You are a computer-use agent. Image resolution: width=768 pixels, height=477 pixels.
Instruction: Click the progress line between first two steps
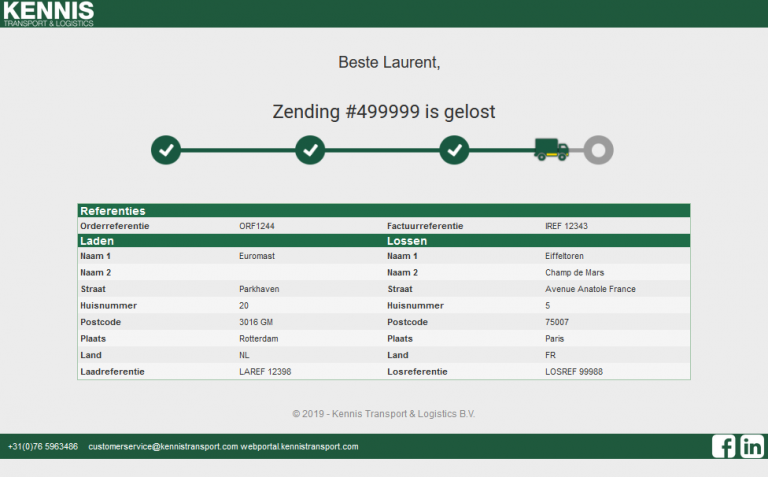coord(238,150)
